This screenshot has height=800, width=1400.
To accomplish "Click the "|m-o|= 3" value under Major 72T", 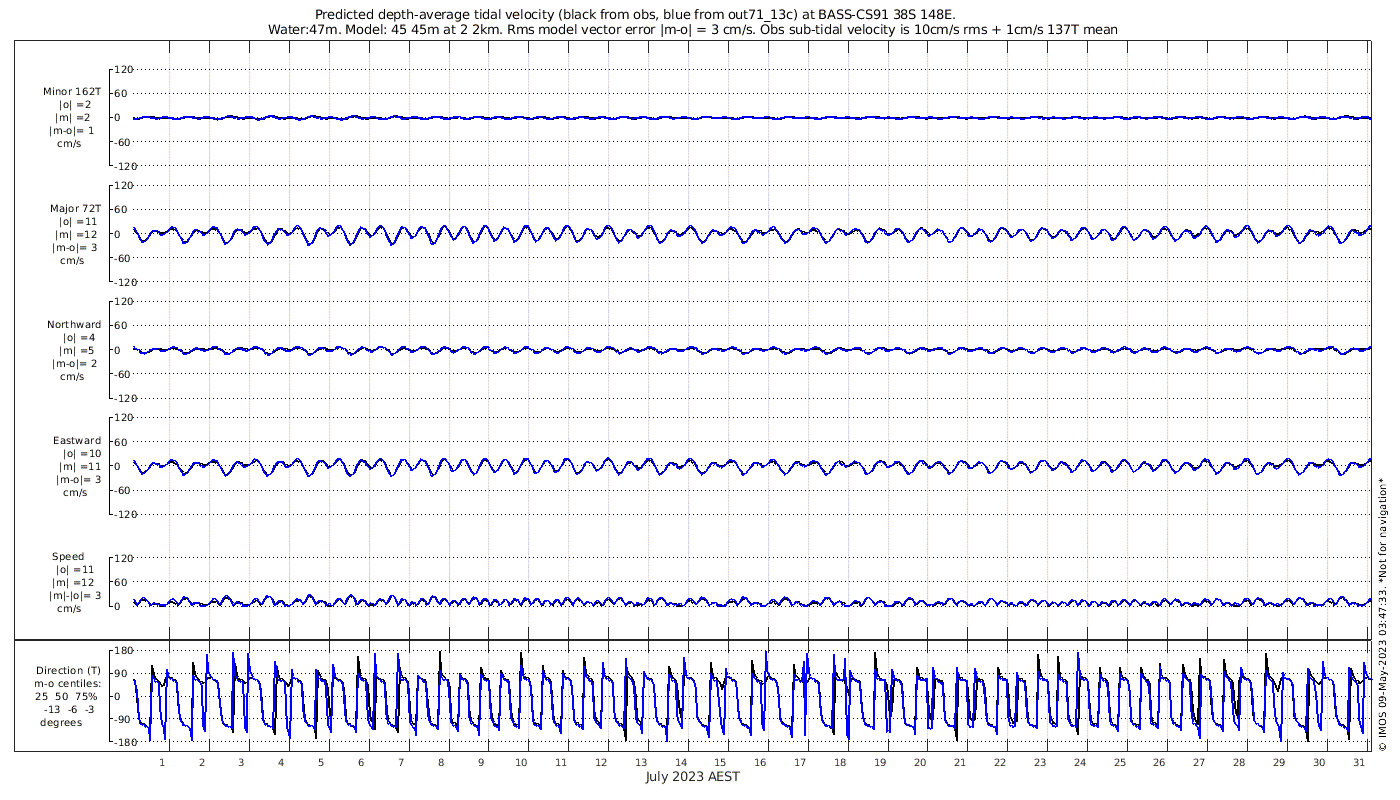I will coord(75,247).
